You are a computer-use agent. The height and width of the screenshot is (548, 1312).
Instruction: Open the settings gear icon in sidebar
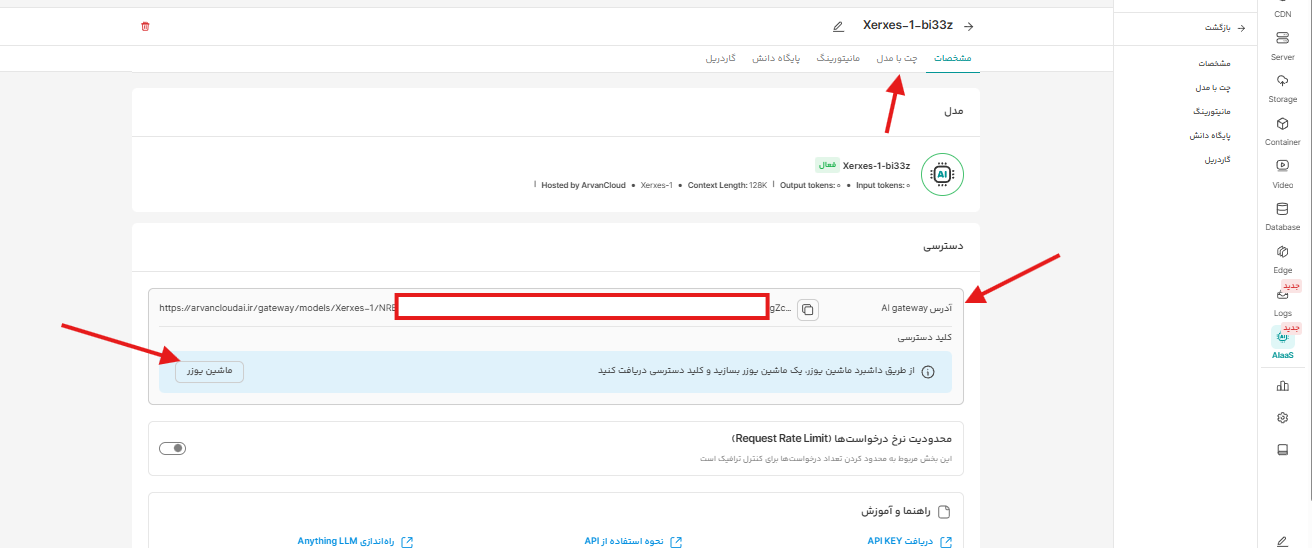[1282, 417]
